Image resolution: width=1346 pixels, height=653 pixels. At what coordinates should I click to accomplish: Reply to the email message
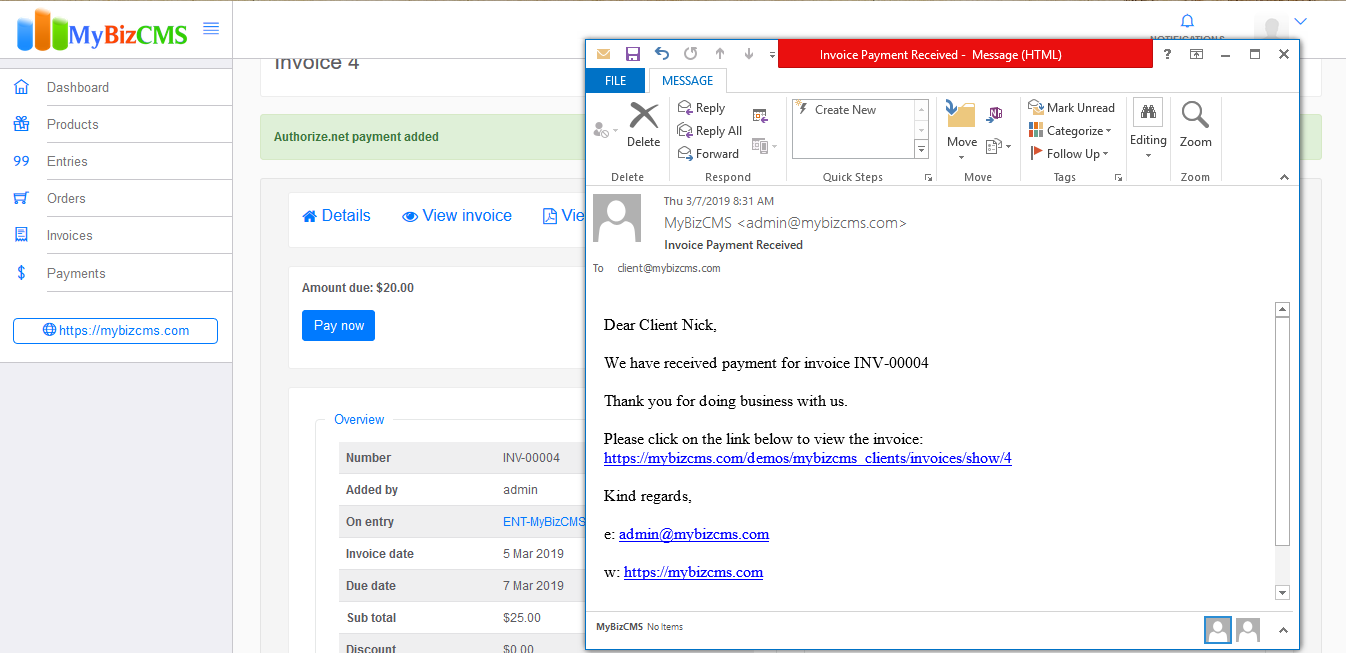coord(701,108)
